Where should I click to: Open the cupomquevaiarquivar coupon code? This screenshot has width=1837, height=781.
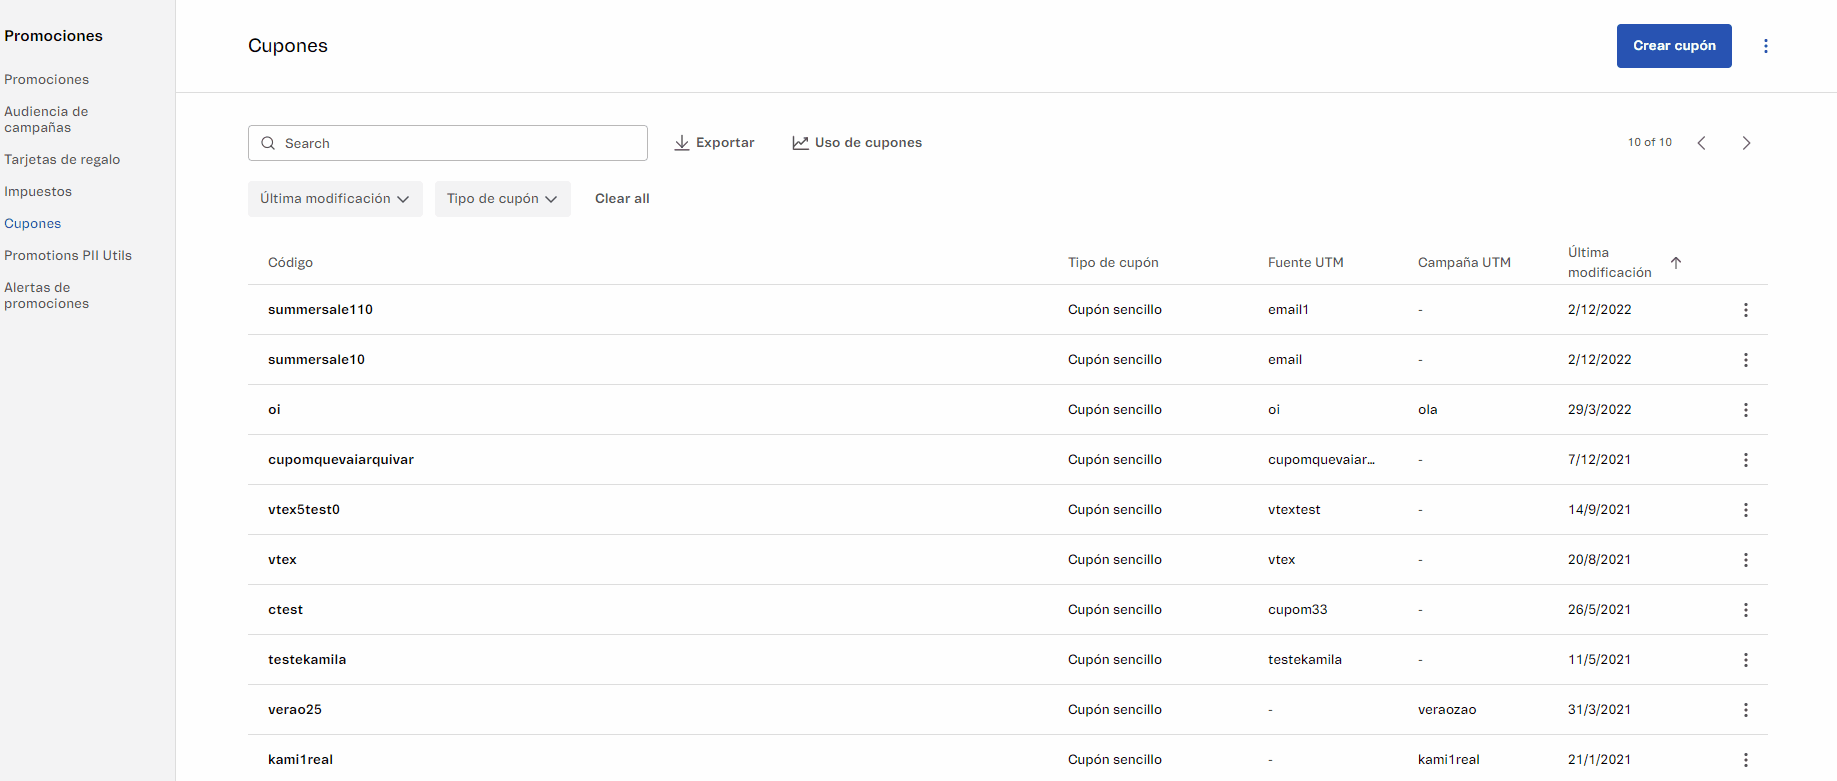(341, 460)
